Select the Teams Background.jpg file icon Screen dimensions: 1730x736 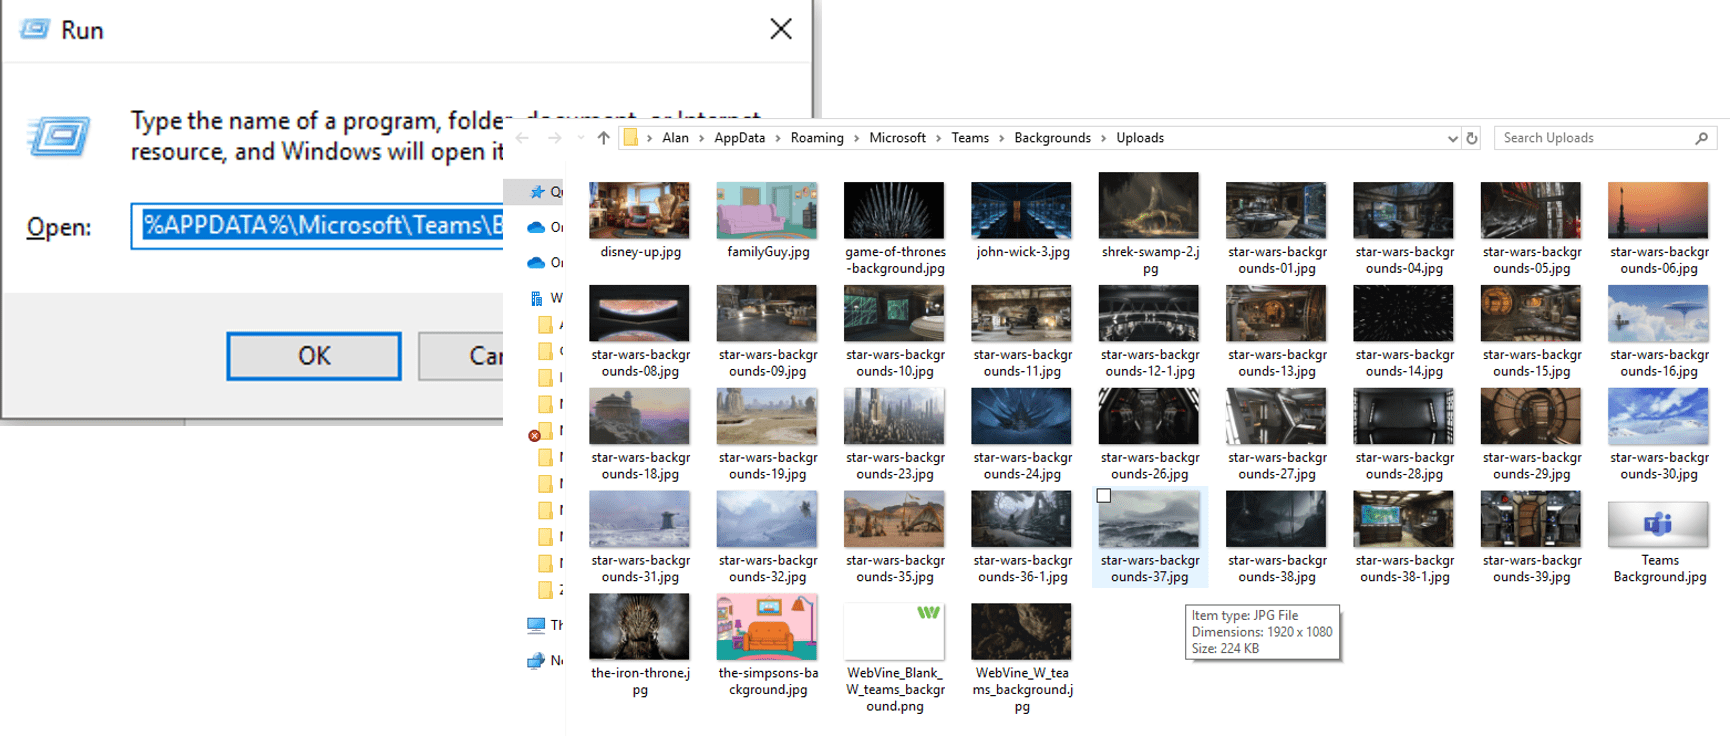(x=1658, y=524)
